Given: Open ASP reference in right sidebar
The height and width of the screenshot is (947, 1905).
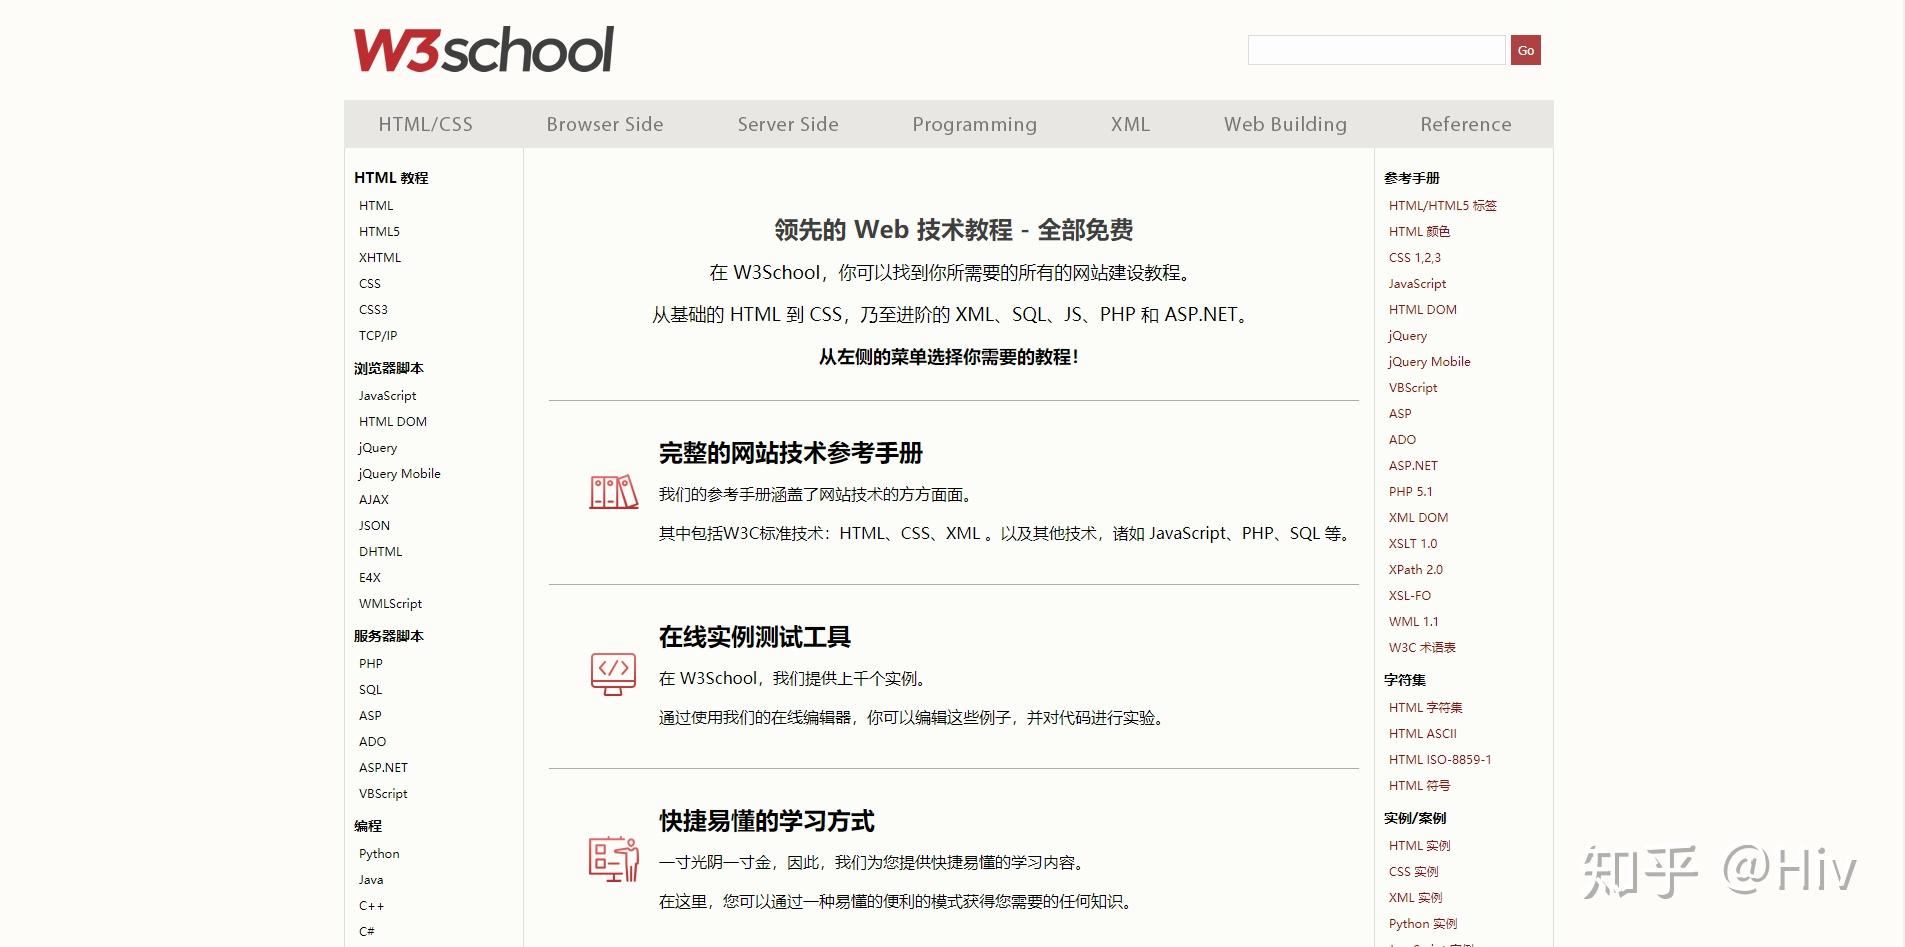Looking at the screenshot, I should coord(1400,413).
